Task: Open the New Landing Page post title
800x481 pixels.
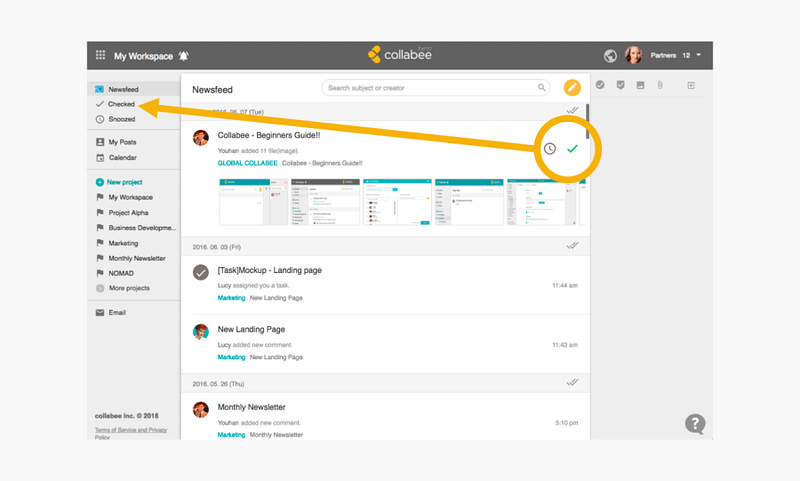Action: click(x=251, y=330)
